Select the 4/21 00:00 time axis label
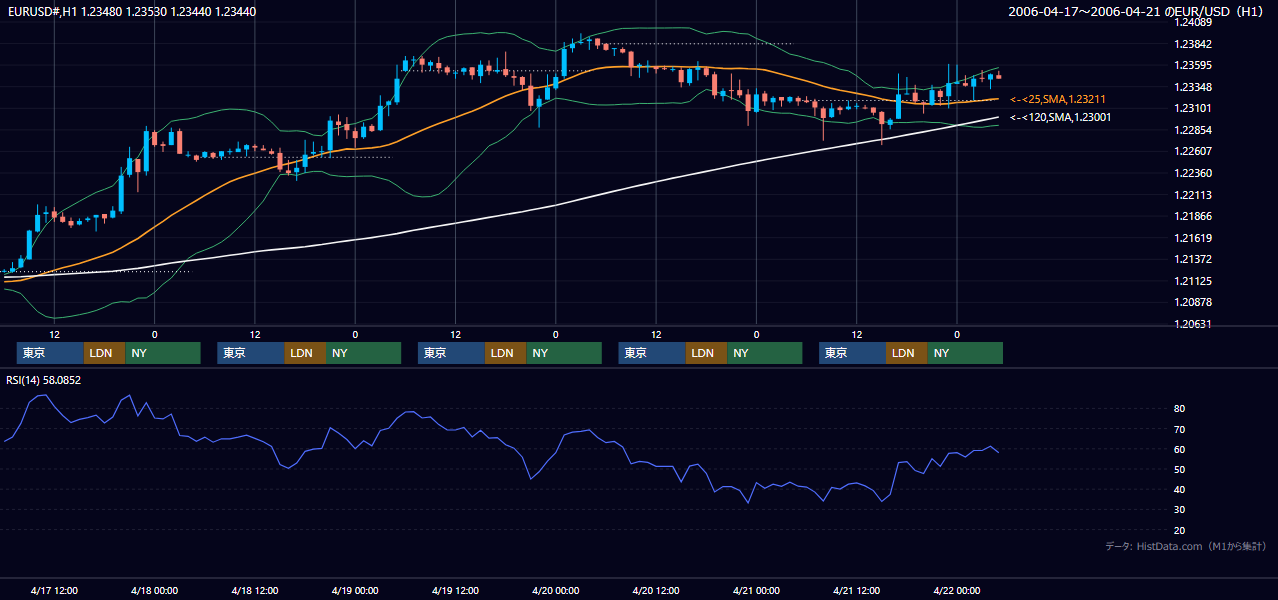This screenshot has width=1278, height=600. 756,591
